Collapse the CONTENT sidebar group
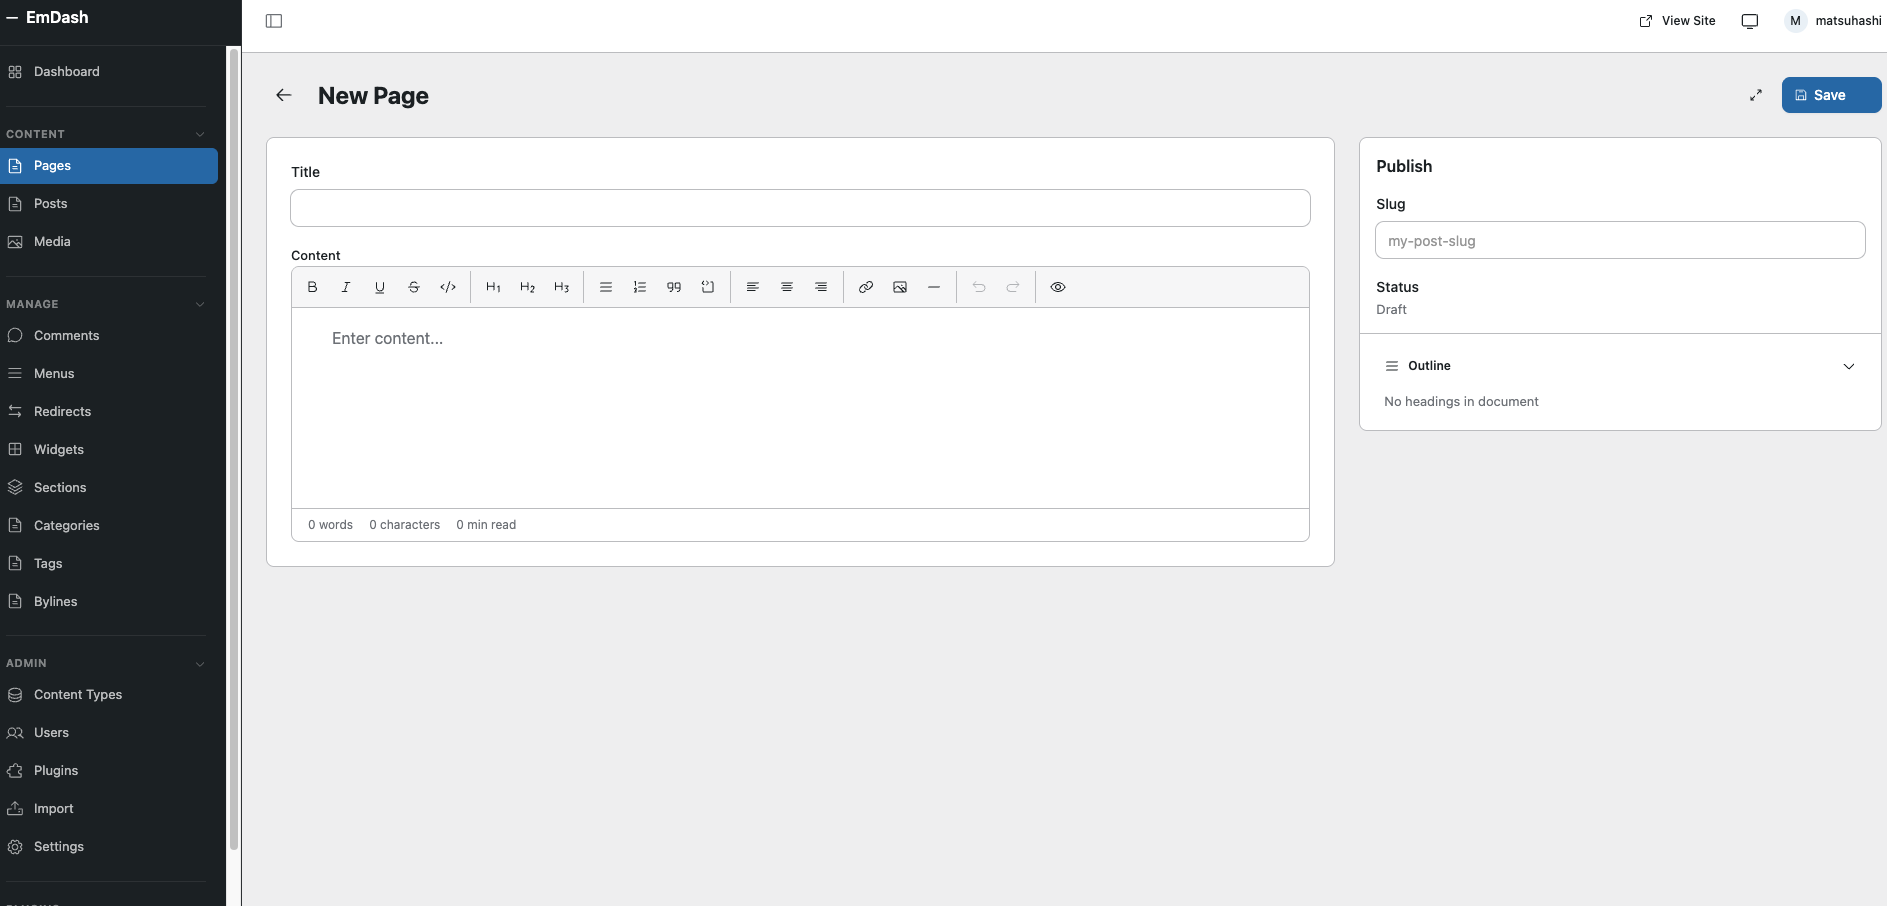 (200, 134)
